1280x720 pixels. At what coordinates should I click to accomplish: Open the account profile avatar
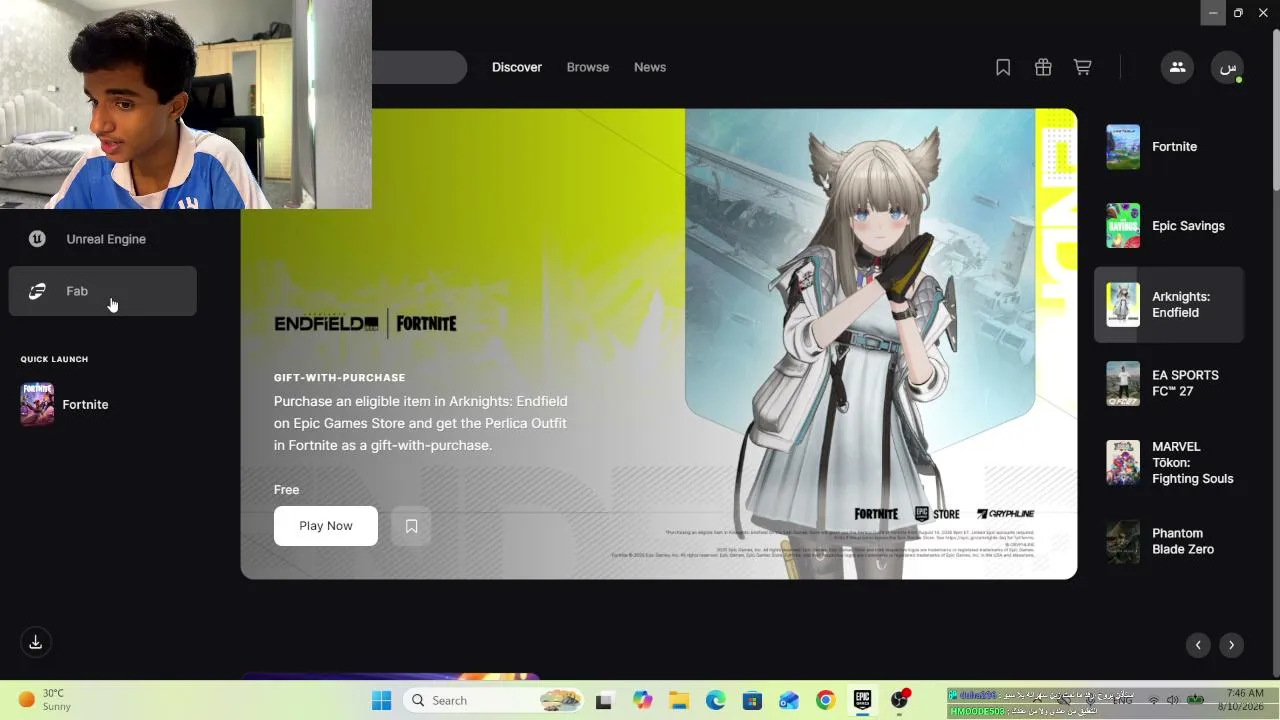1228,67
